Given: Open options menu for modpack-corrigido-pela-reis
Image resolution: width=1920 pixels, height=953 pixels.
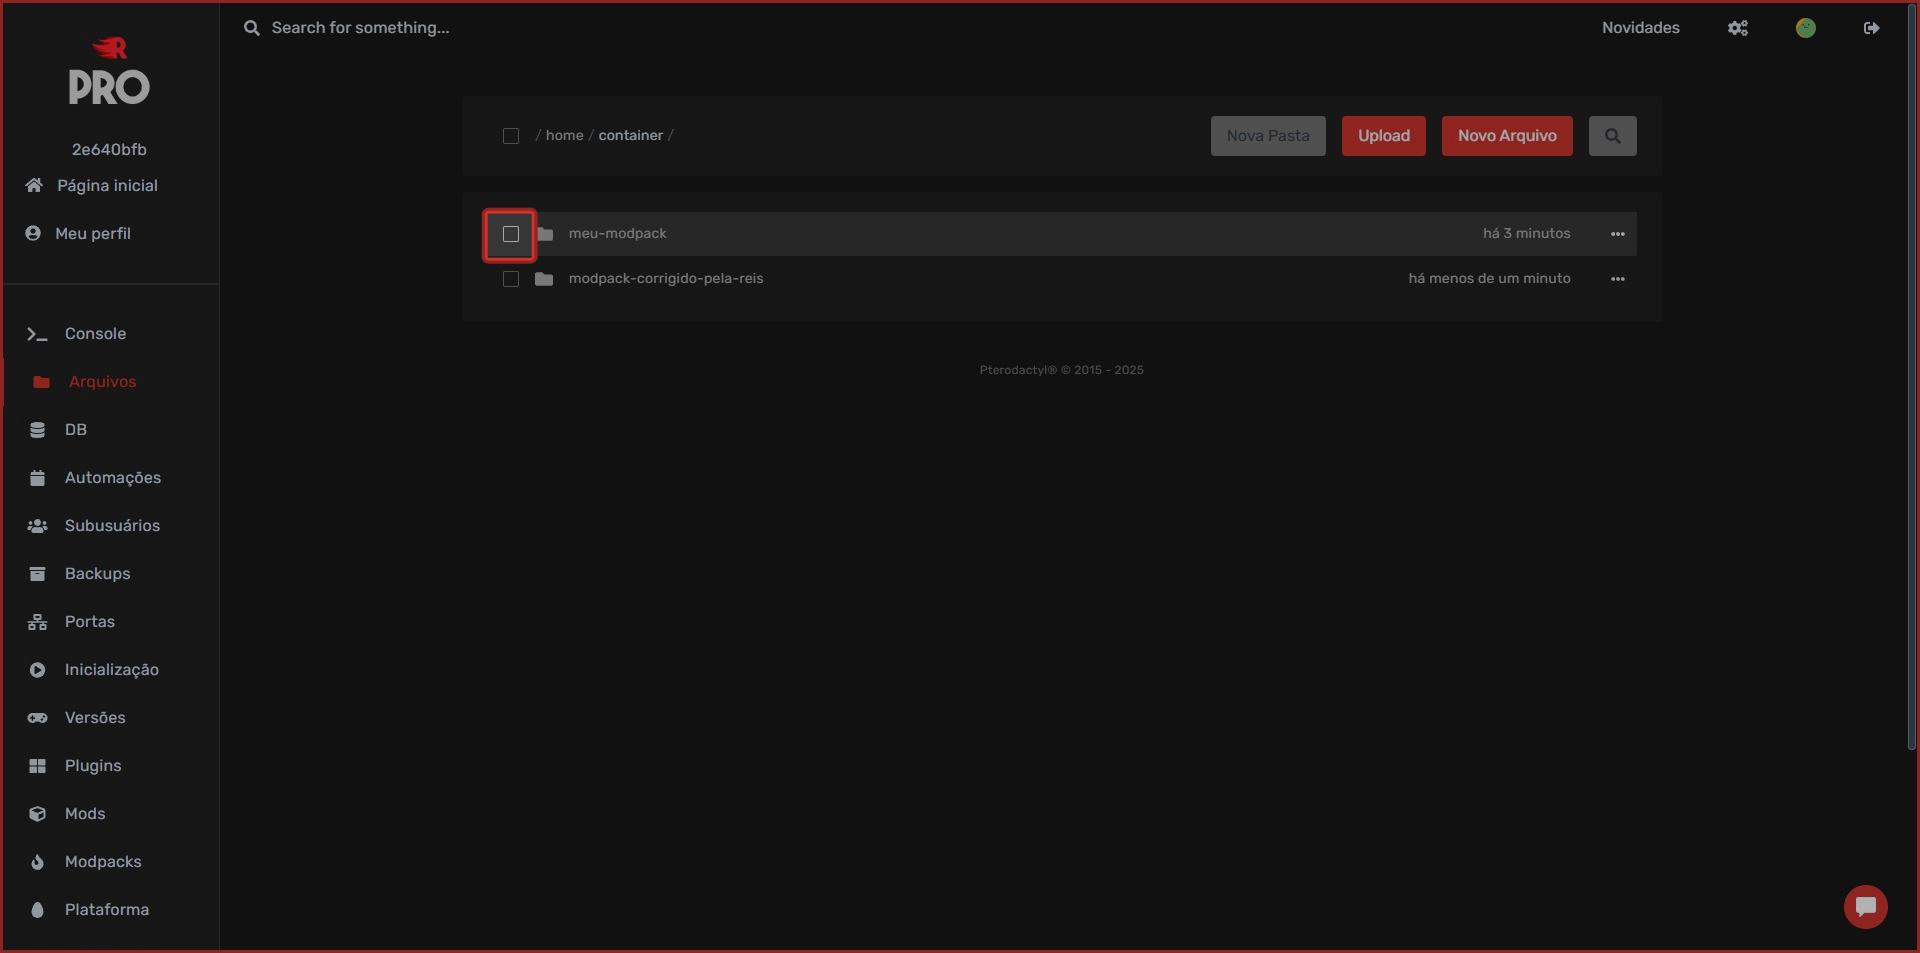Looking at the screenshot, I should pos(1618,279).
